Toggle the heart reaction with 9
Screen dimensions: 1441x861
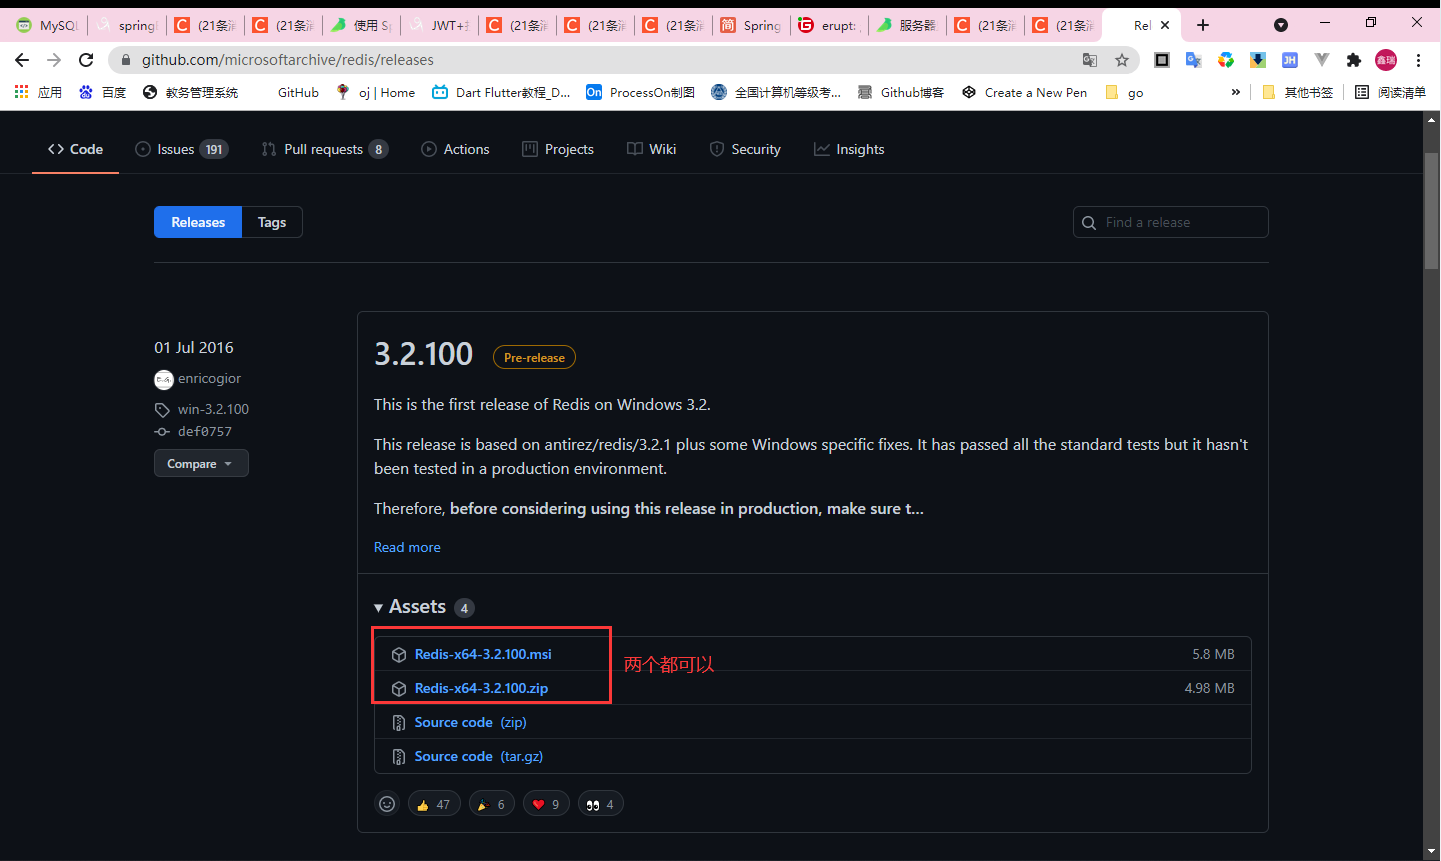point(546,804)
